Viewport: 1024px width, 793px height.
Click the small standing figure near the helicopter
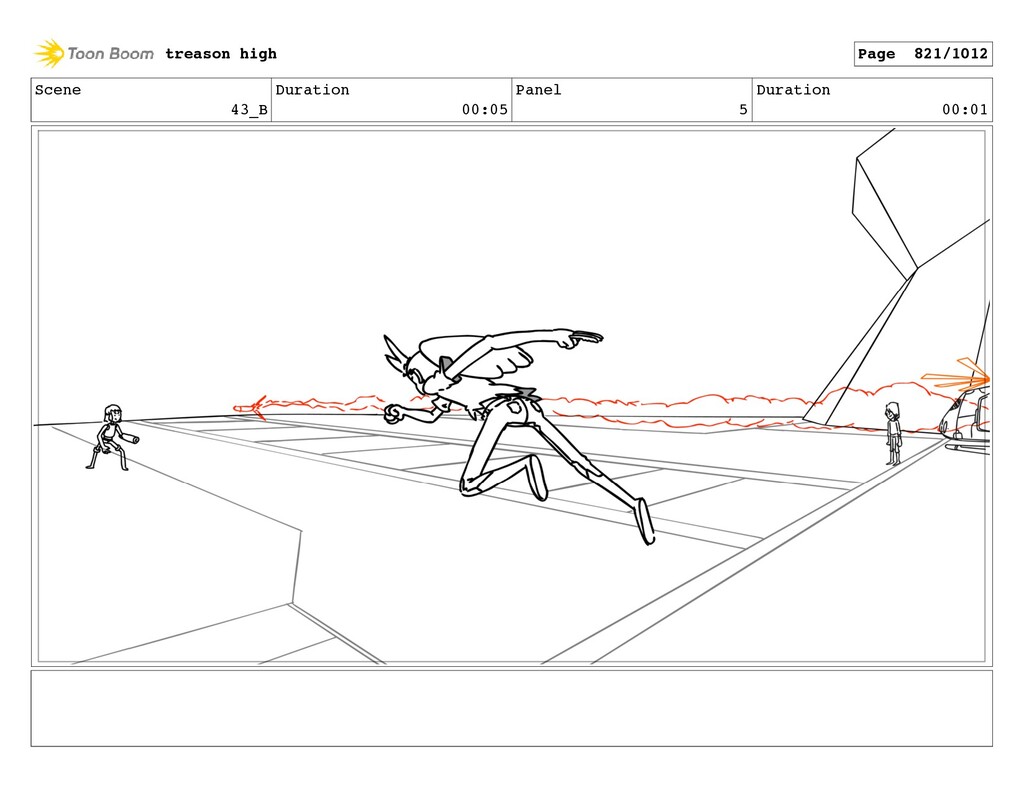coord(893,433)
